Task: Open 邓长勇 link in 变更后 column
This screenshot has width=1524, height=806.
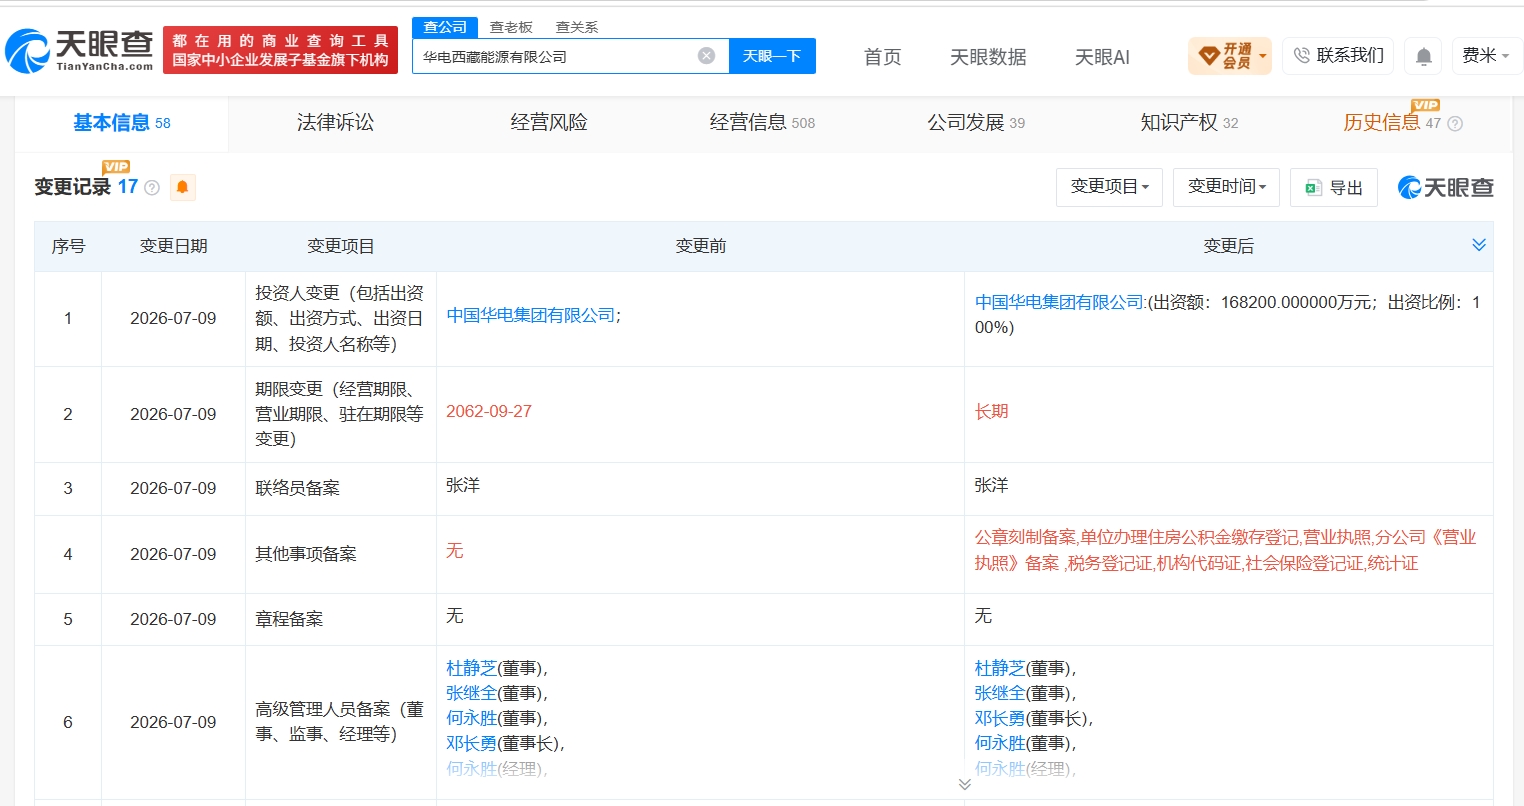Action: 1000,718
